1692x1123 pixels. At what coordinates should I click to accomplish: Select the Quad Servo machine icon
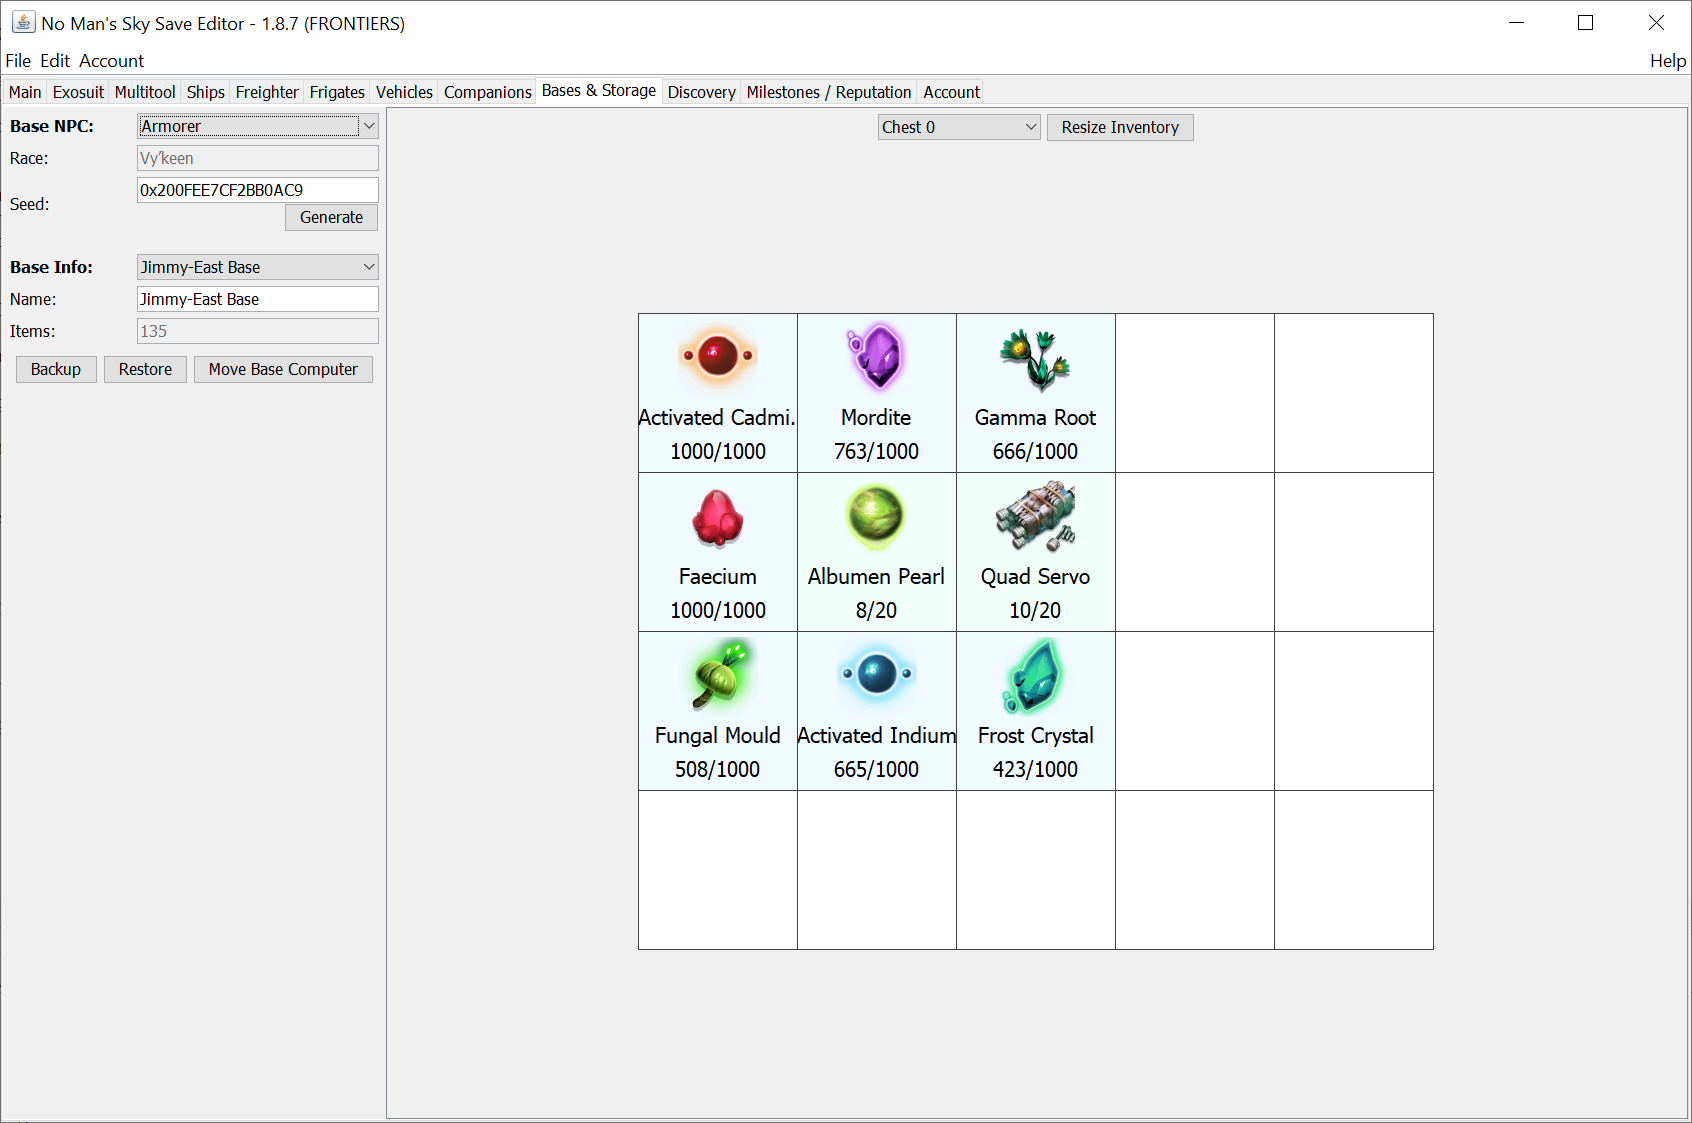pos(1035,516)
